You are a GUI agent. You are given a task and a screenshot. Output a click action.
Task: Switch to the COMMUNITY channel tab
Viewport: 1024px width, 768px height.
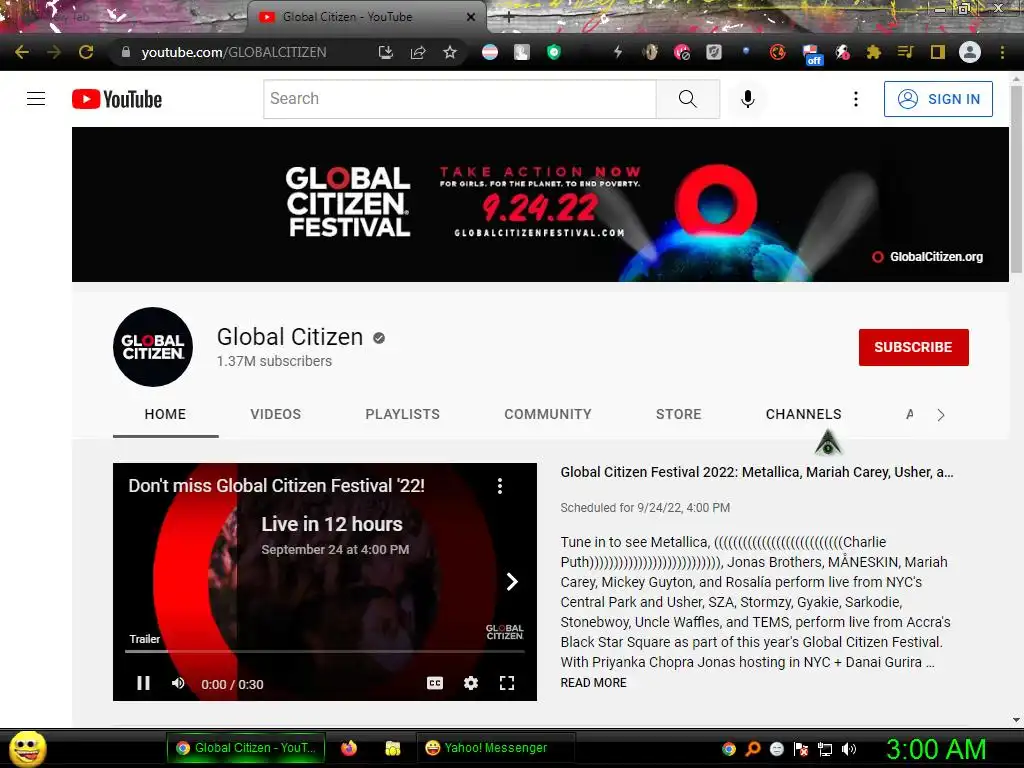[547, 414]
